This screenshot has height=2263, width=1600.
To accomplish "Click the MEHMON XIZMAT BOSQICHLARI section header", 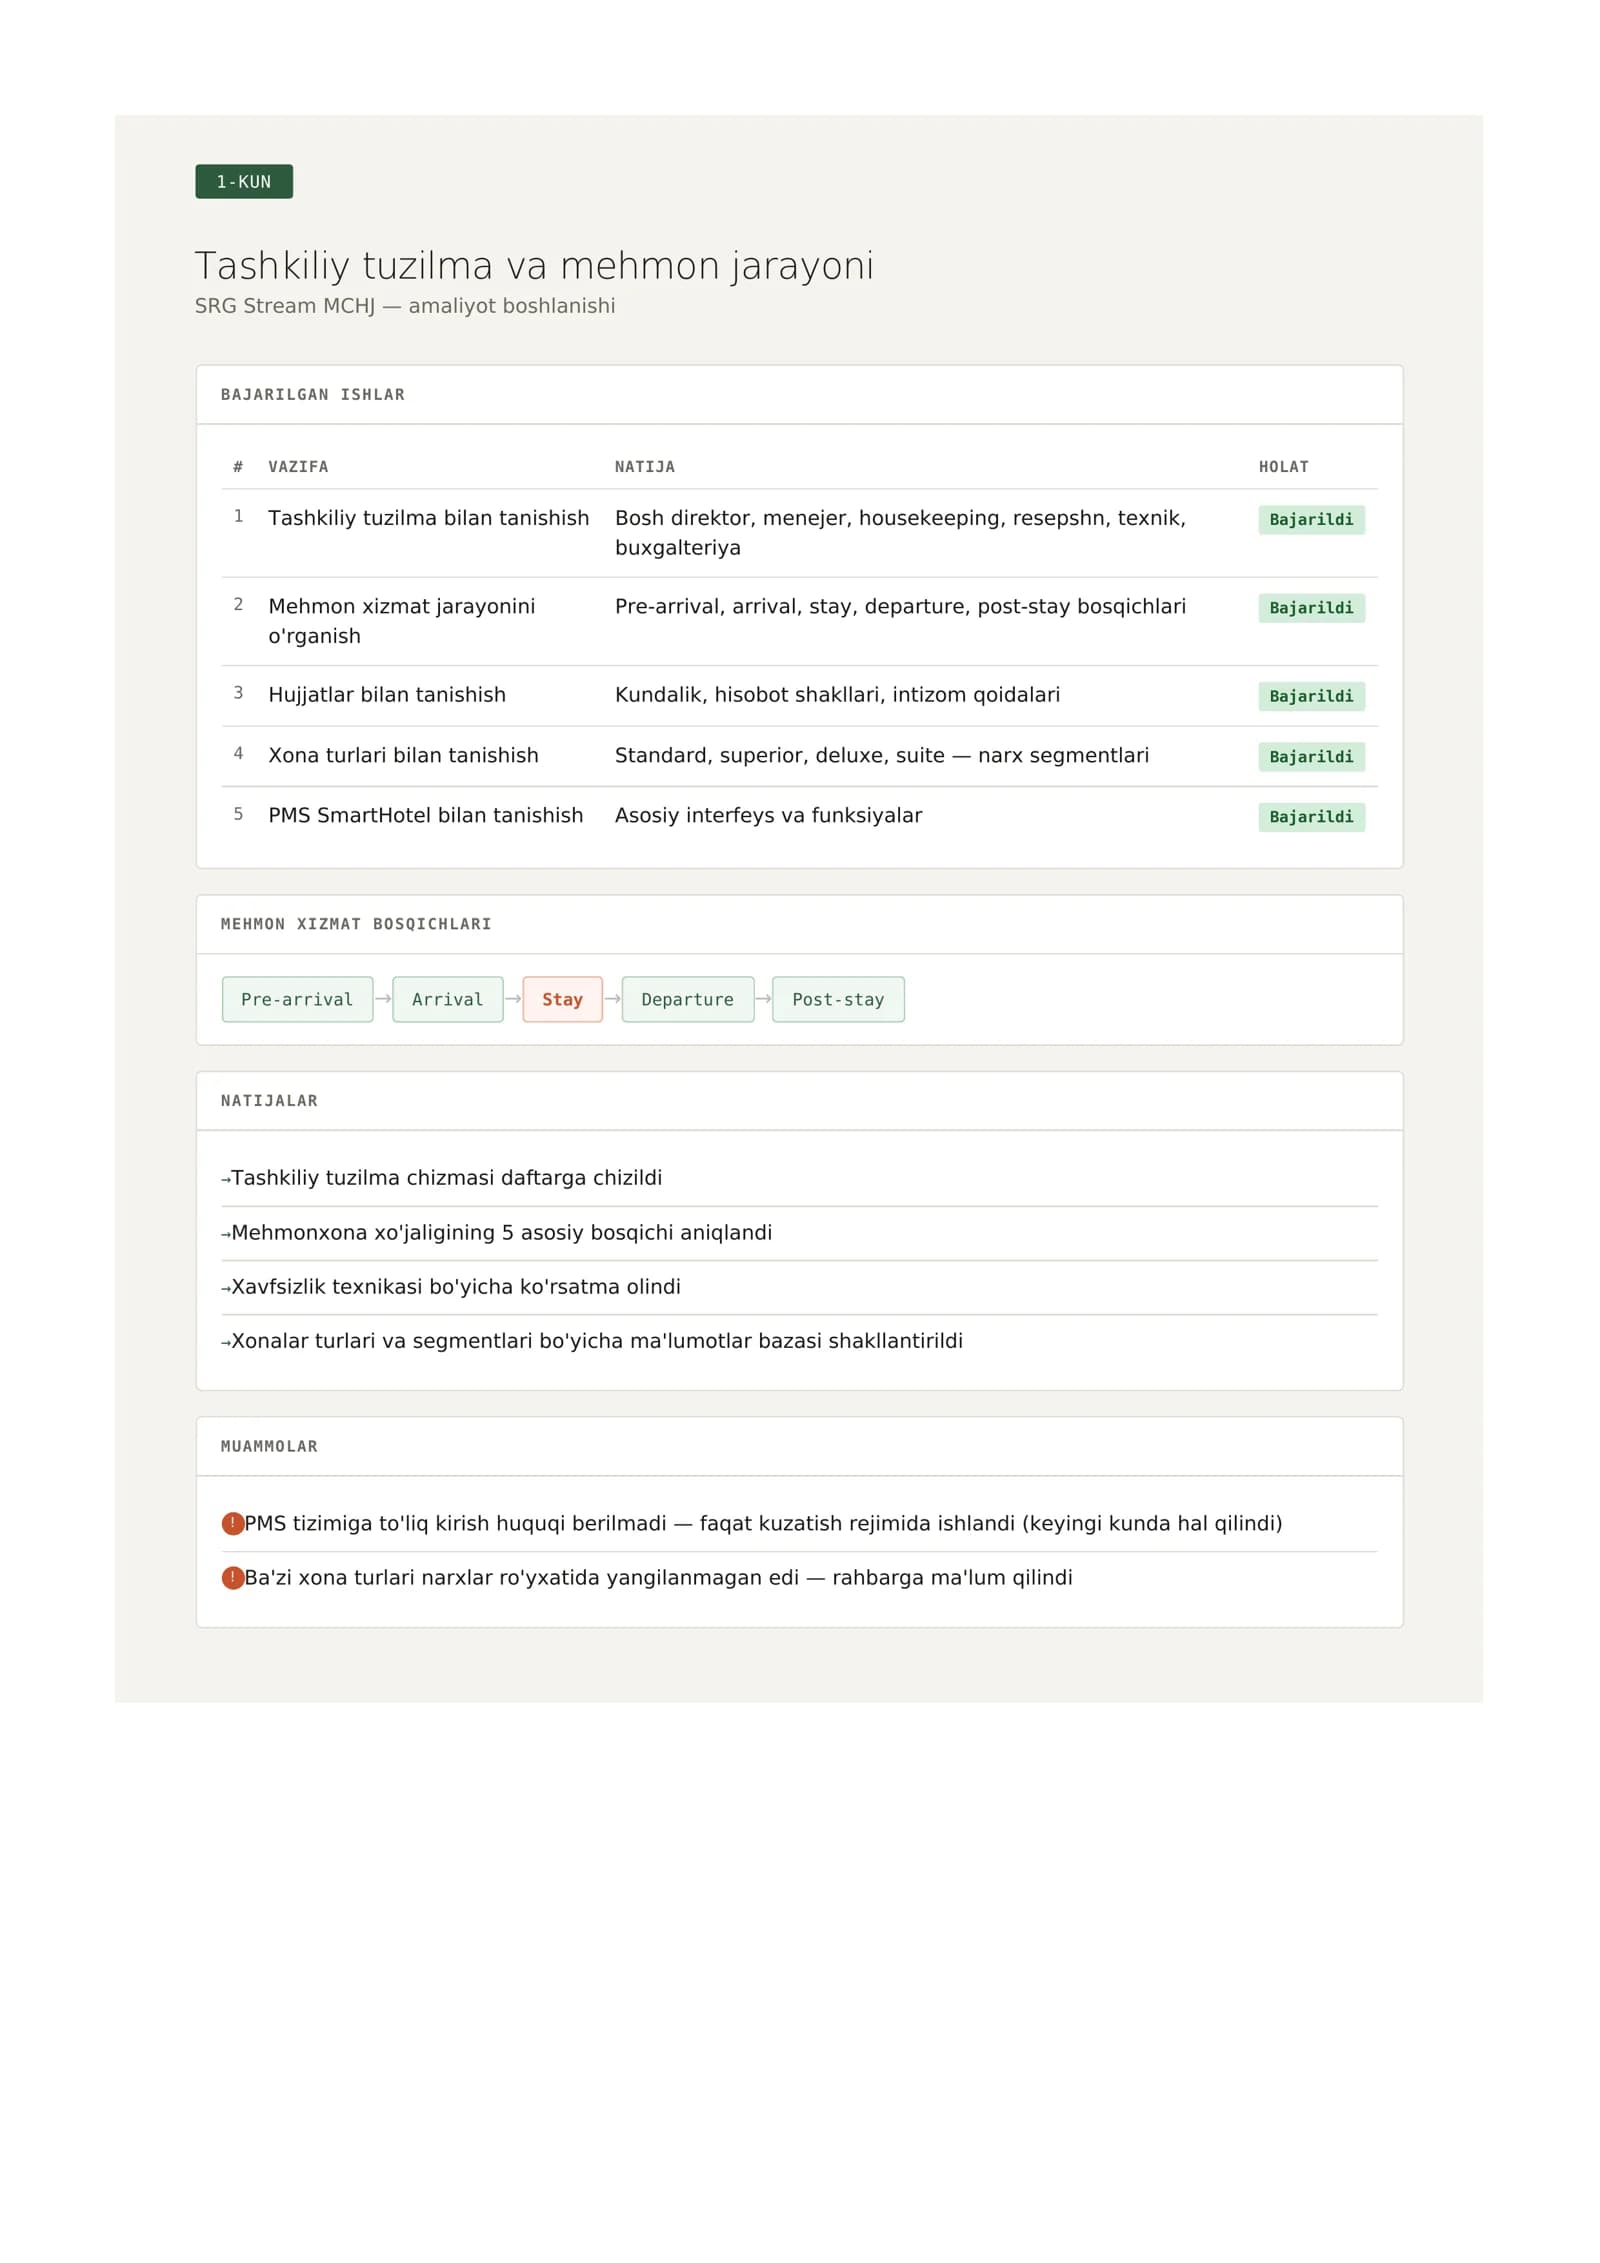I will tap(356, 924).
